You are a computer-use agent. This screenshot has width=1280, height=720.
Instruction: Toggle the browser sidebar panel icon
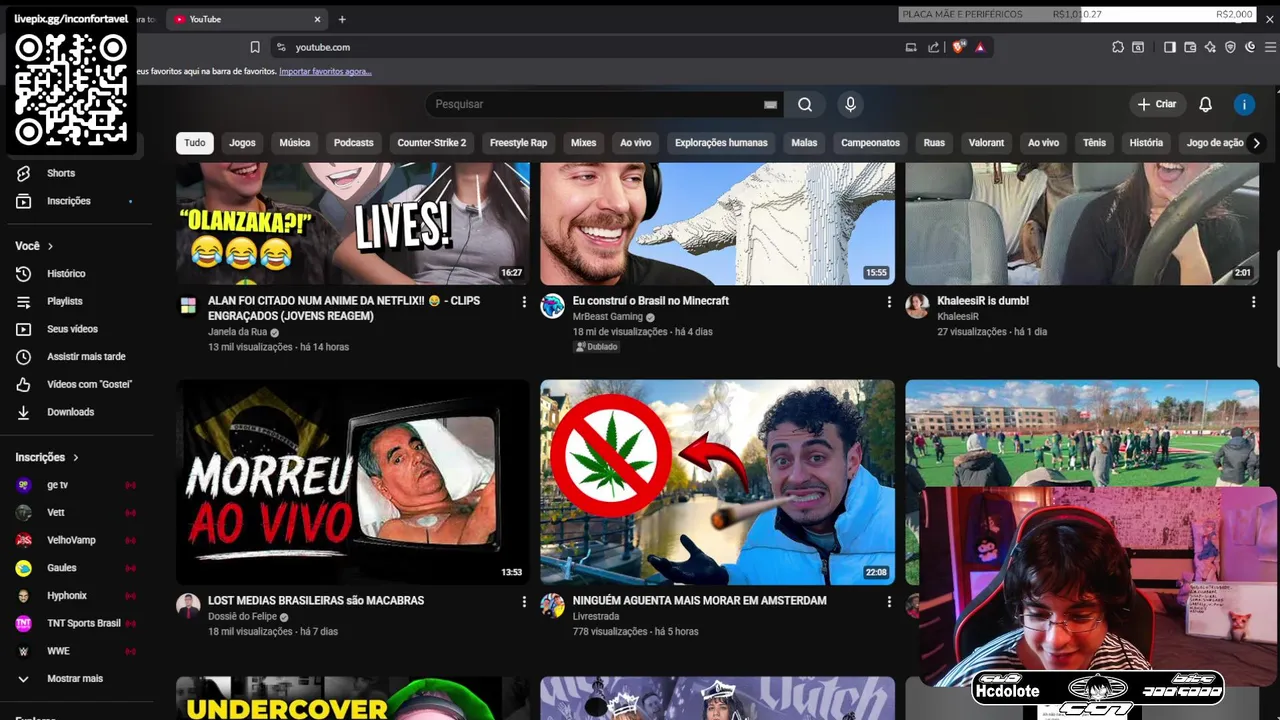click(1169, 47)
